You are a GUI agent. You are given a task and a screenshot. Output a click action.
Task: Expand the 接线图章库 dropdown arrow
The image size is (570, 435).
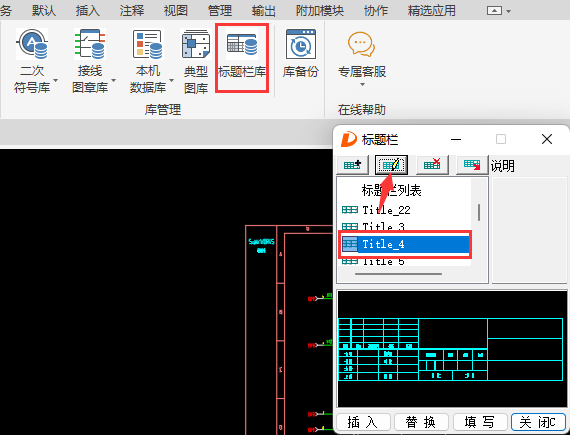(x=113, y=80)
